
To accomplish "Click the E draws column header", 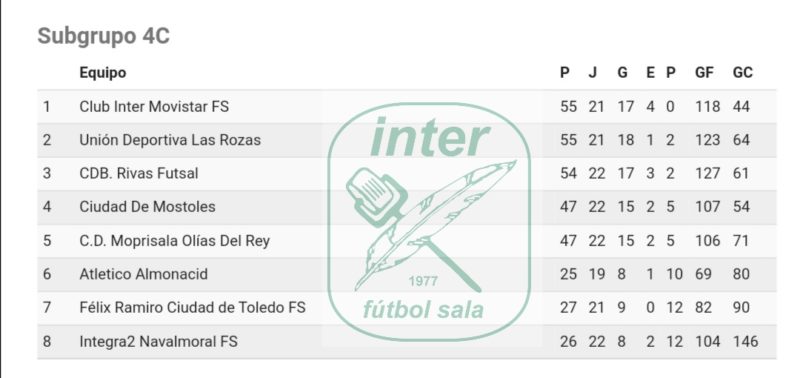I will click(650, 72).
